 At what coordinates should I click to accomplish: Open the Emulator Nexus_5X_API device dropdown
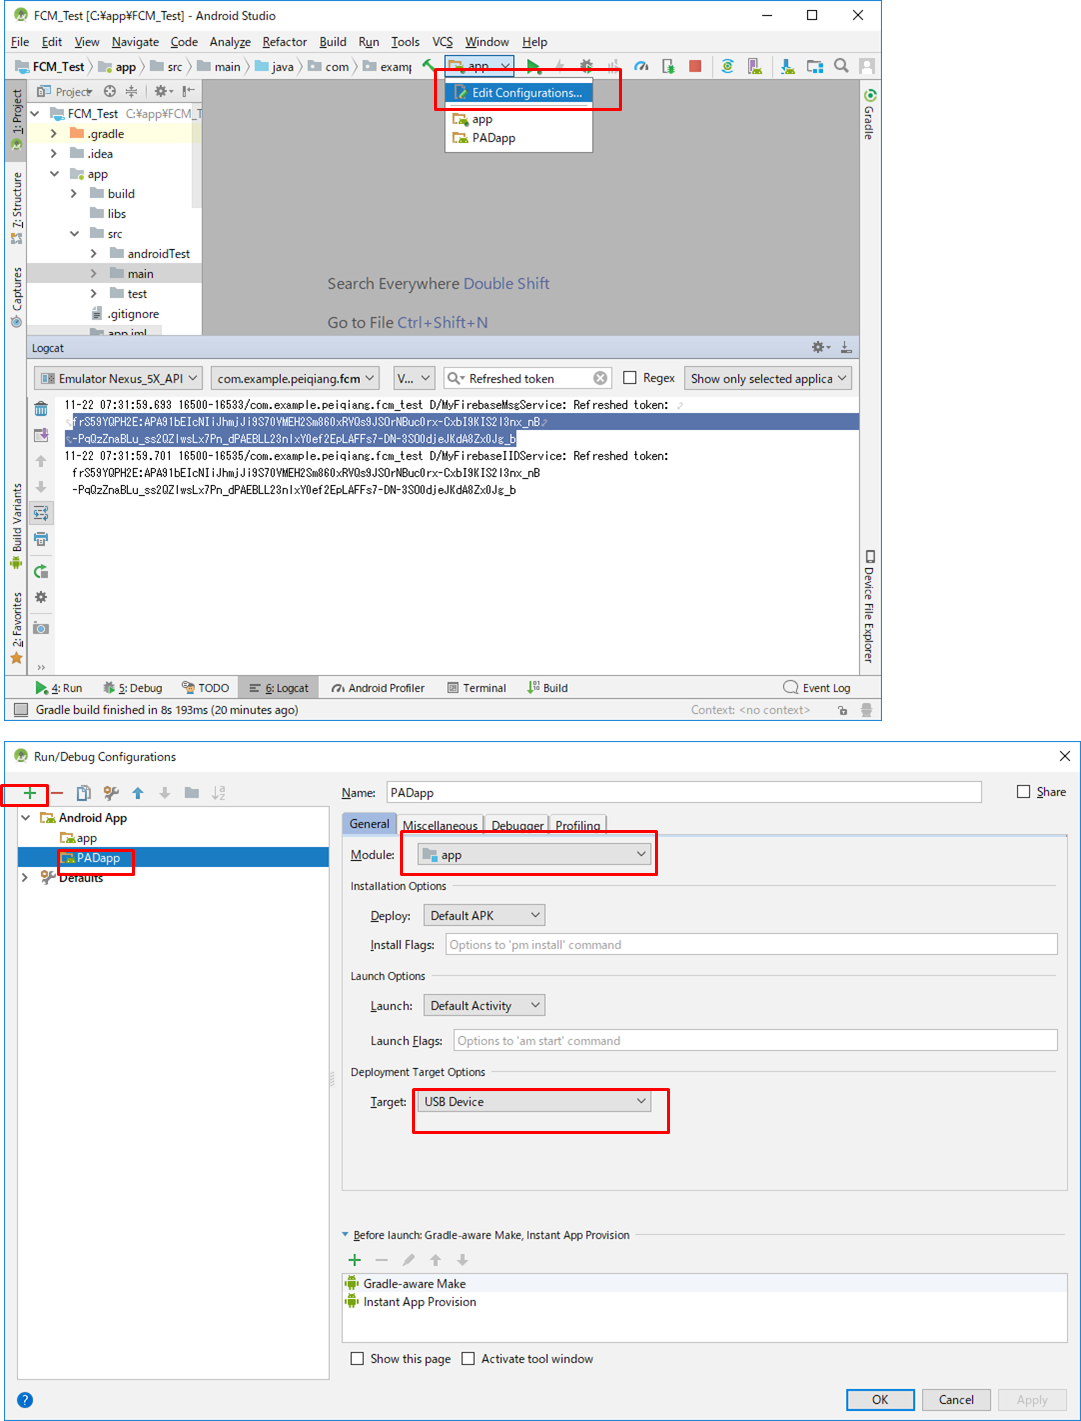[x=119, y=378]
